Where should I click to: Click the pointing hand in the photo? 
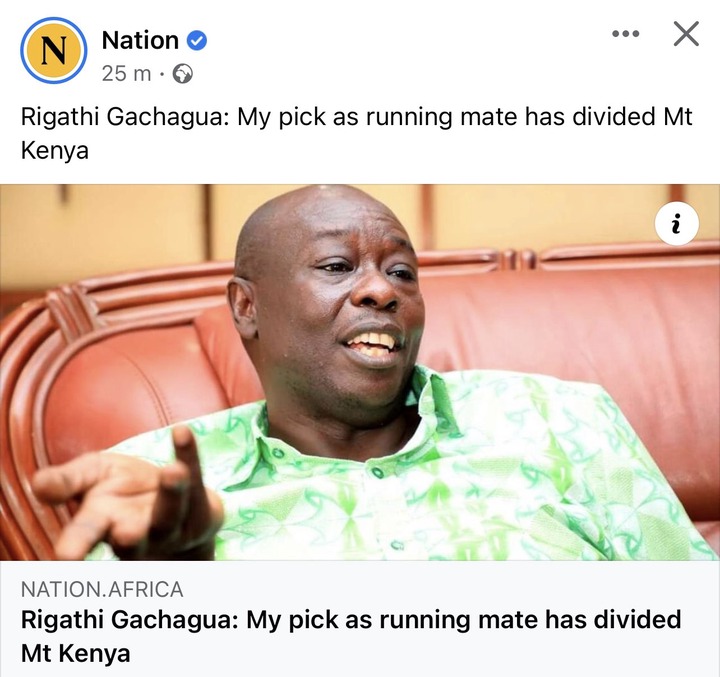tap(126, 496)
